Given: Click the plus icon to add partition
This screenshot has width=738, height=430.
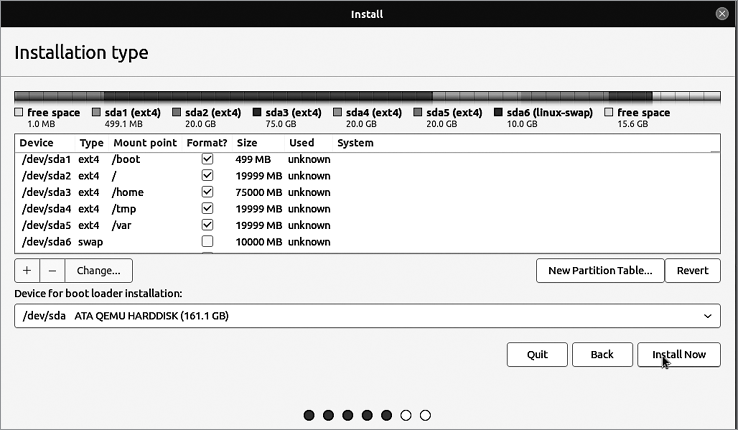Looking at the screenshot, I should (x=27, y=270).
